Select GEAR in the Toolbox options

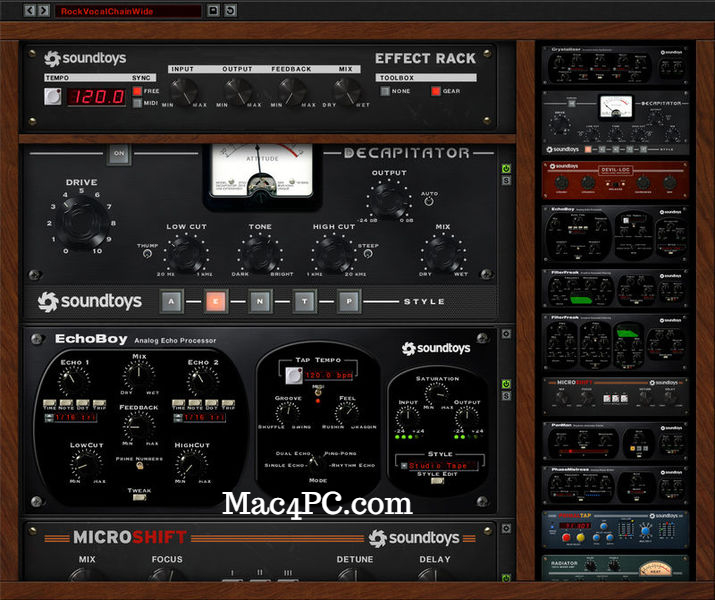(x=436, y=91)
